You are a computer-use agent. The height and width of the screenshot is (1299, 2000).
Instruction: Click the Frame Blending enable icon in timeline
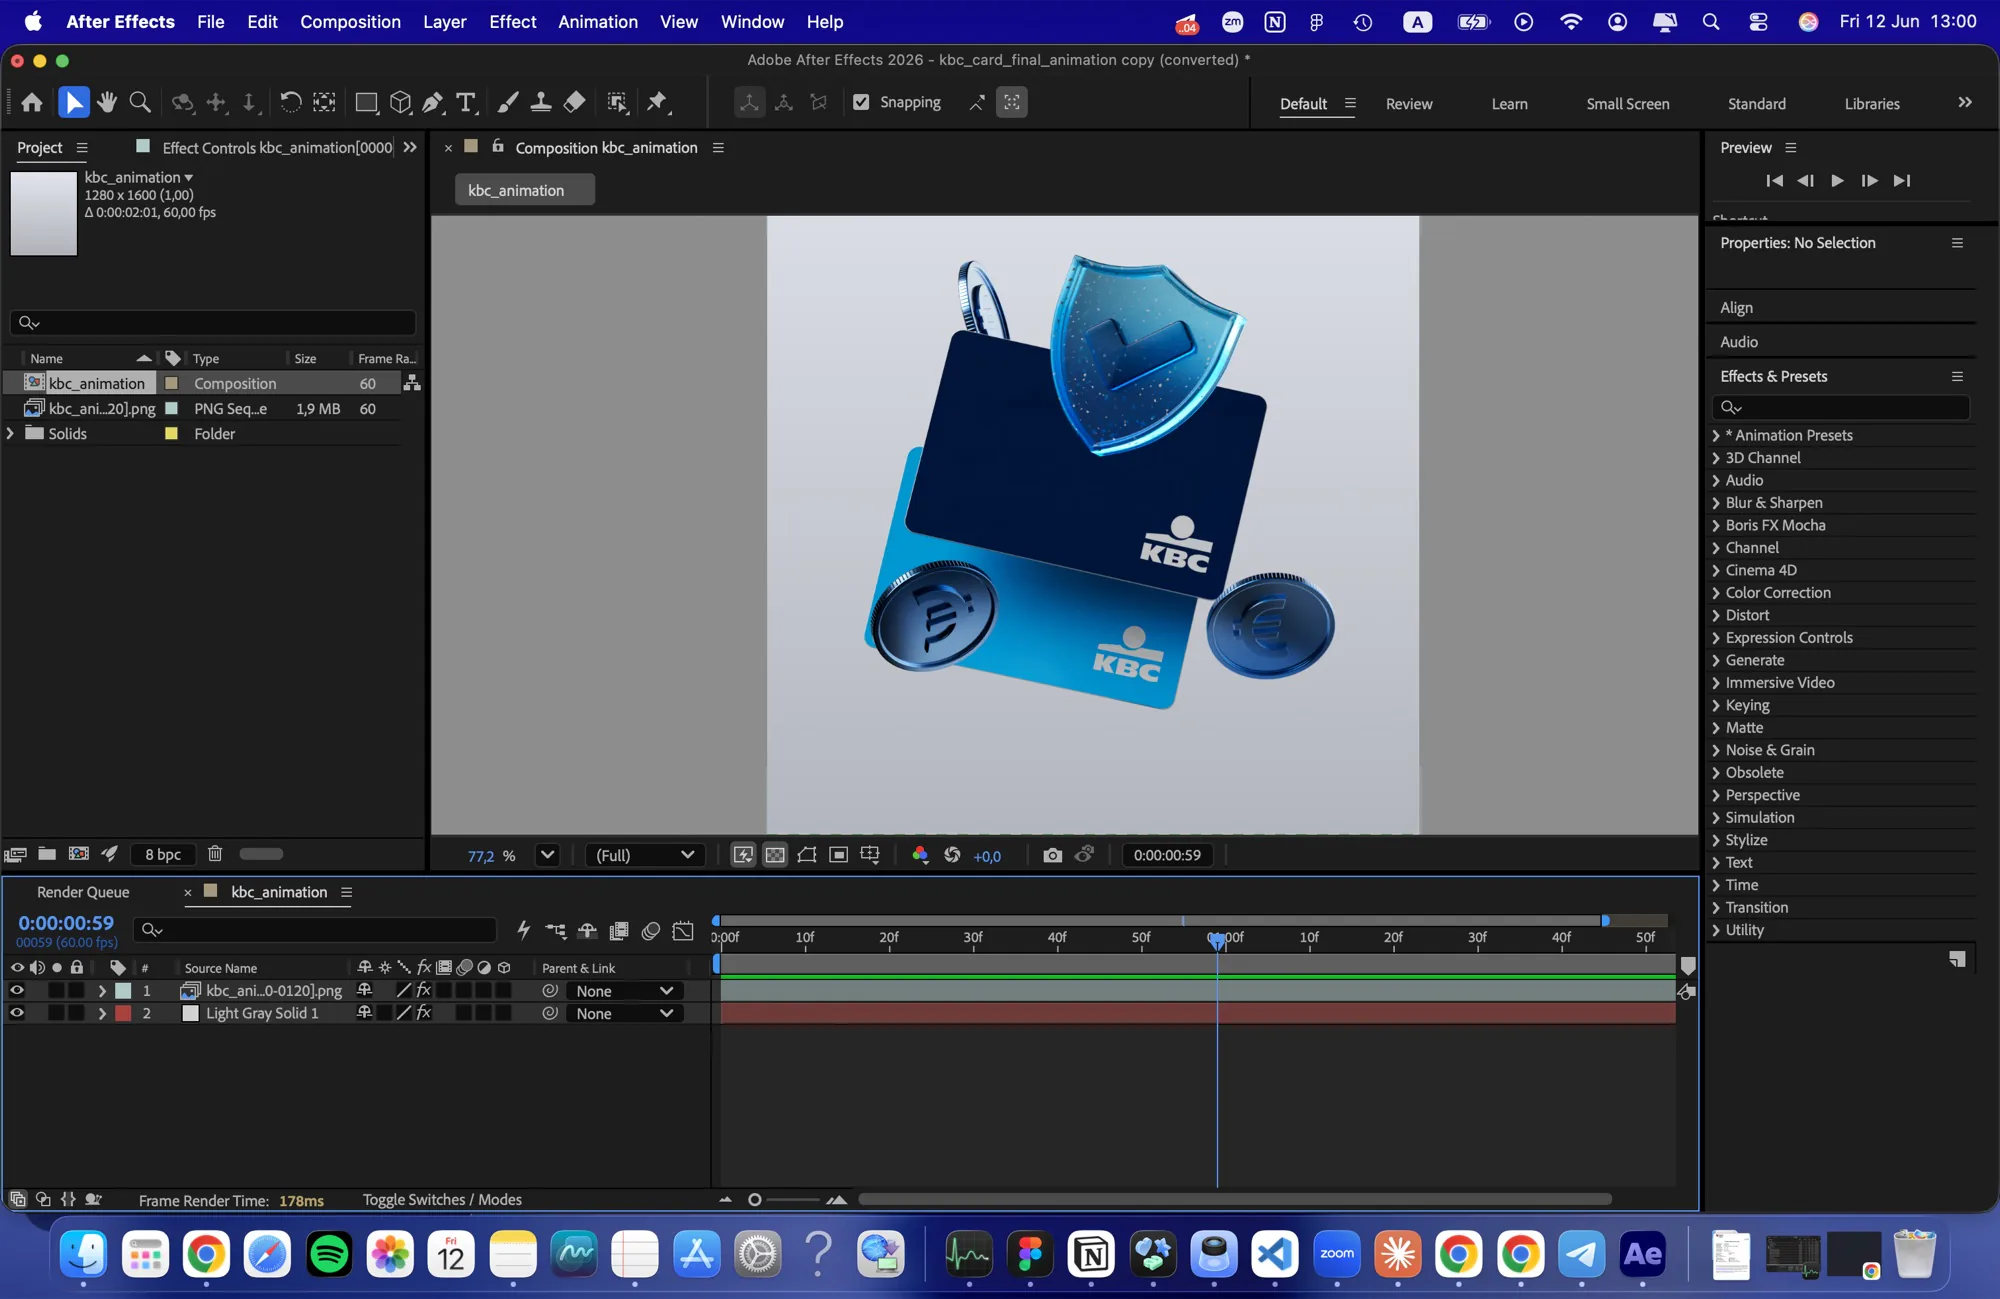point(619,931)
